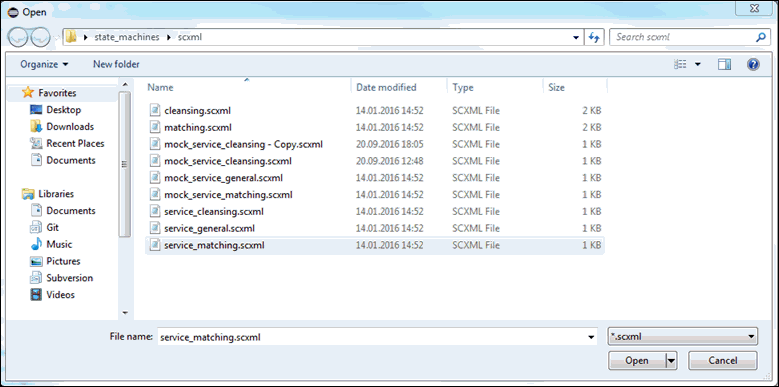The height and width of the screenshot is (387, 779).
Task: Select the mock_service_cleansing.scxml file
Action: [228, 161]
